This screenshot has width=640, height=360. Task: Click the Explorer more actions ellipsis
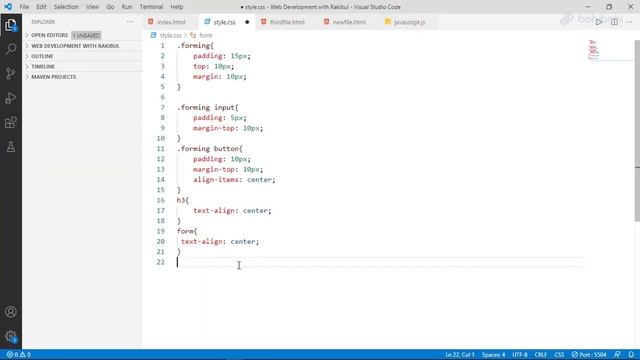click(130, 22)
